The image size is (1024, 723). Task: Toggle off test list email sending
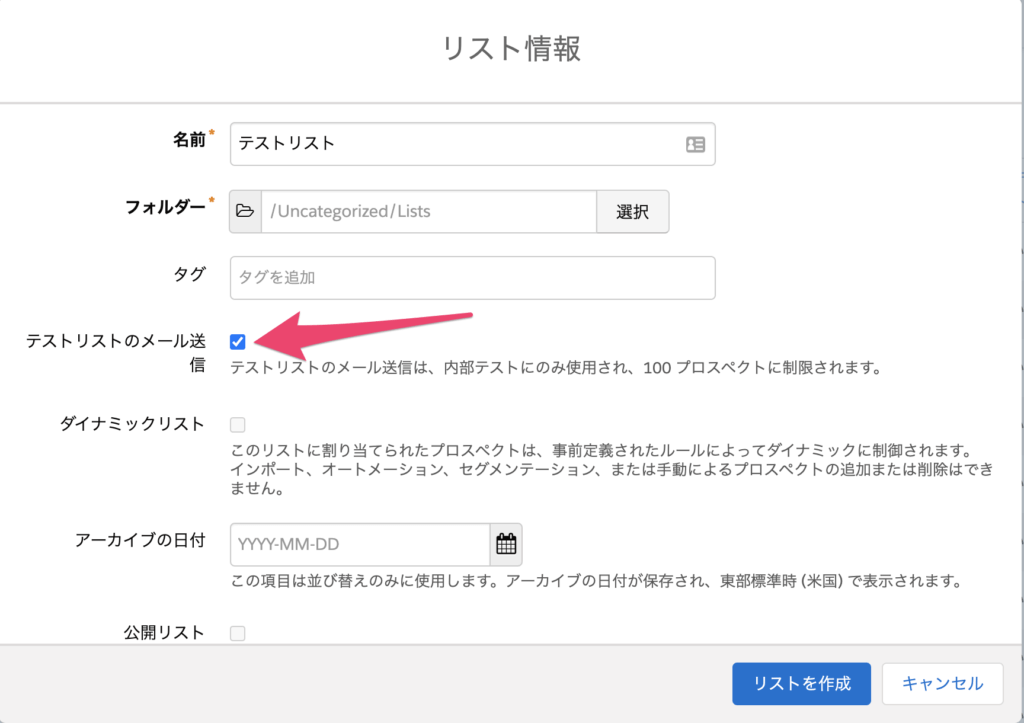(237, 342)
